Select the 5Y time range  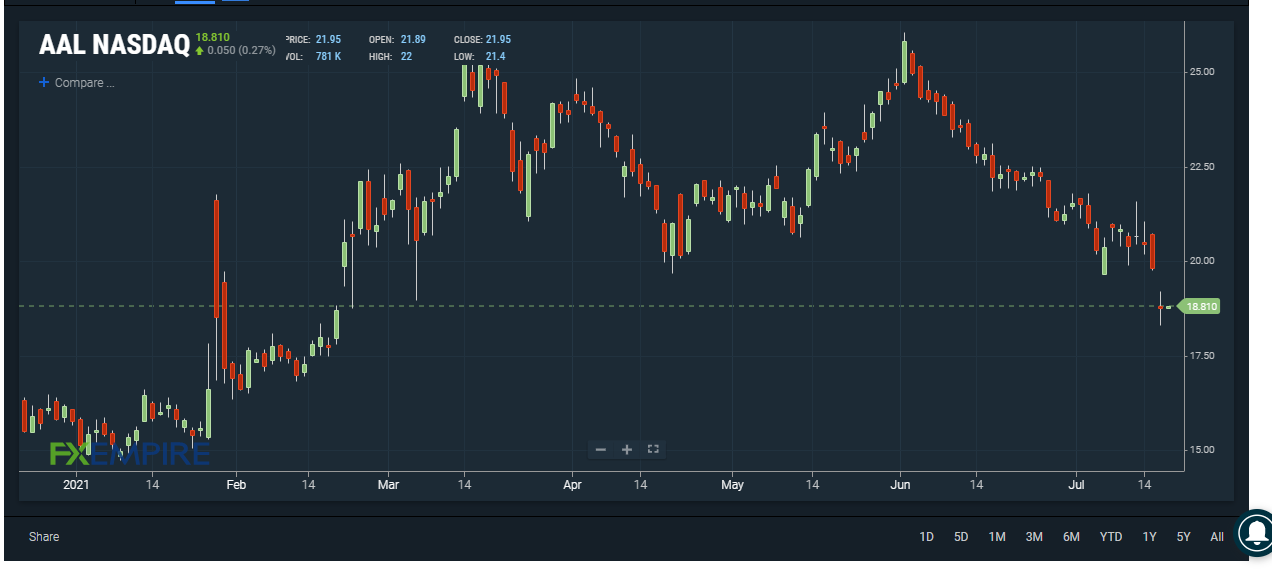pyautogui.click(x=1184, y=537)
